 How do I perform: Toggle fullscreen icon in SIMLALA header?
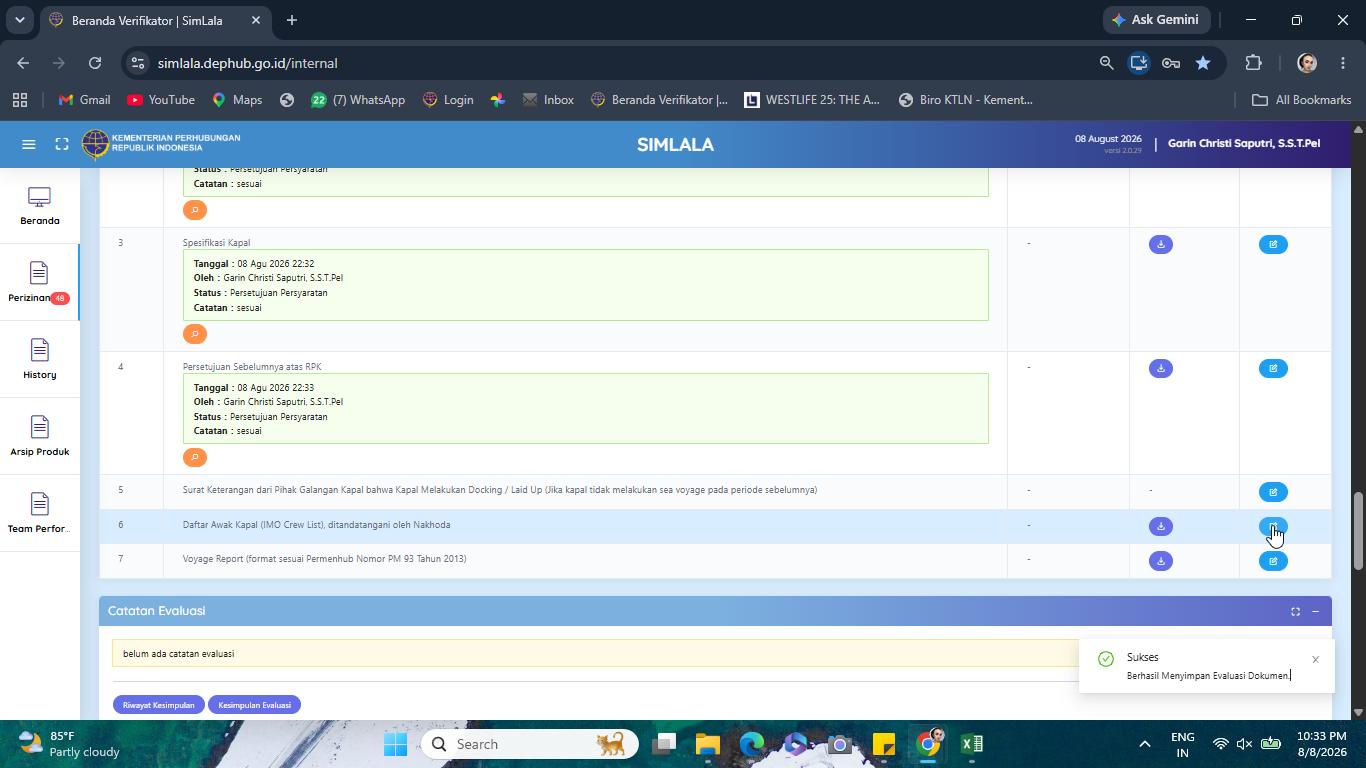pyautogui.click(x=62, y=144)
